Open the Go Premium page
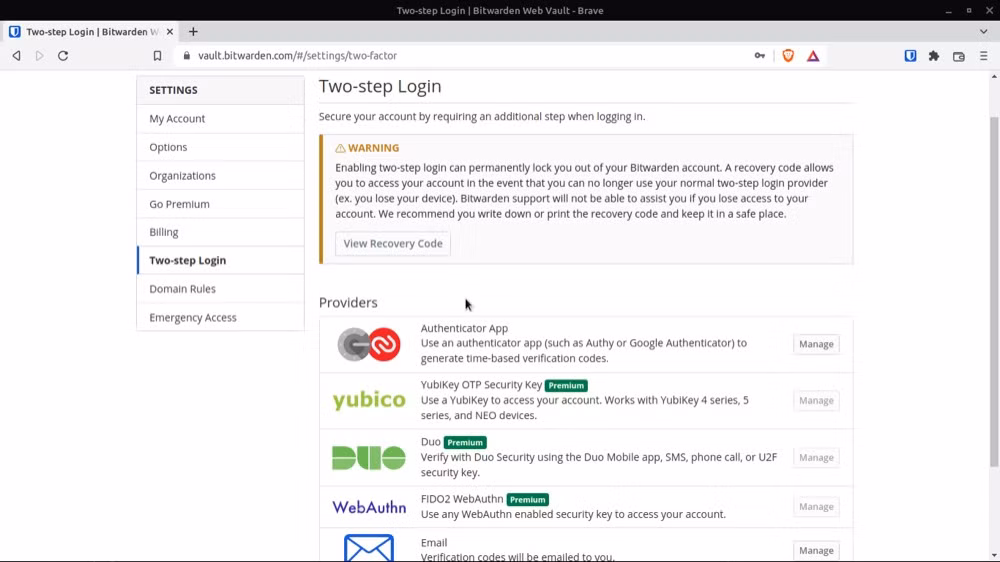The width and height of the screenshot is (1000, 562). click(221, 204)
